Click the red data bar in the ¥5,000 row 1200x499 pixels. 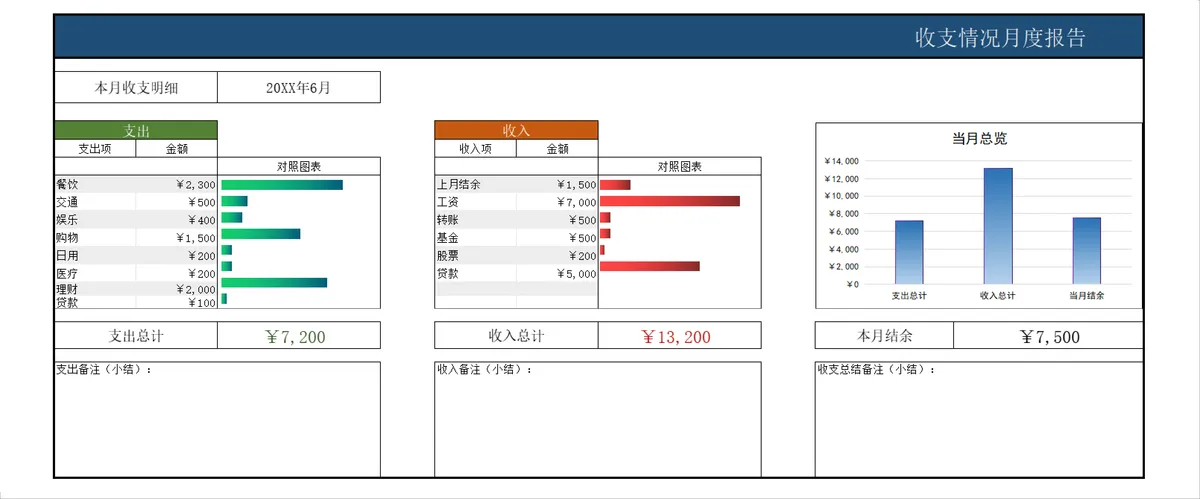point(650,266)
